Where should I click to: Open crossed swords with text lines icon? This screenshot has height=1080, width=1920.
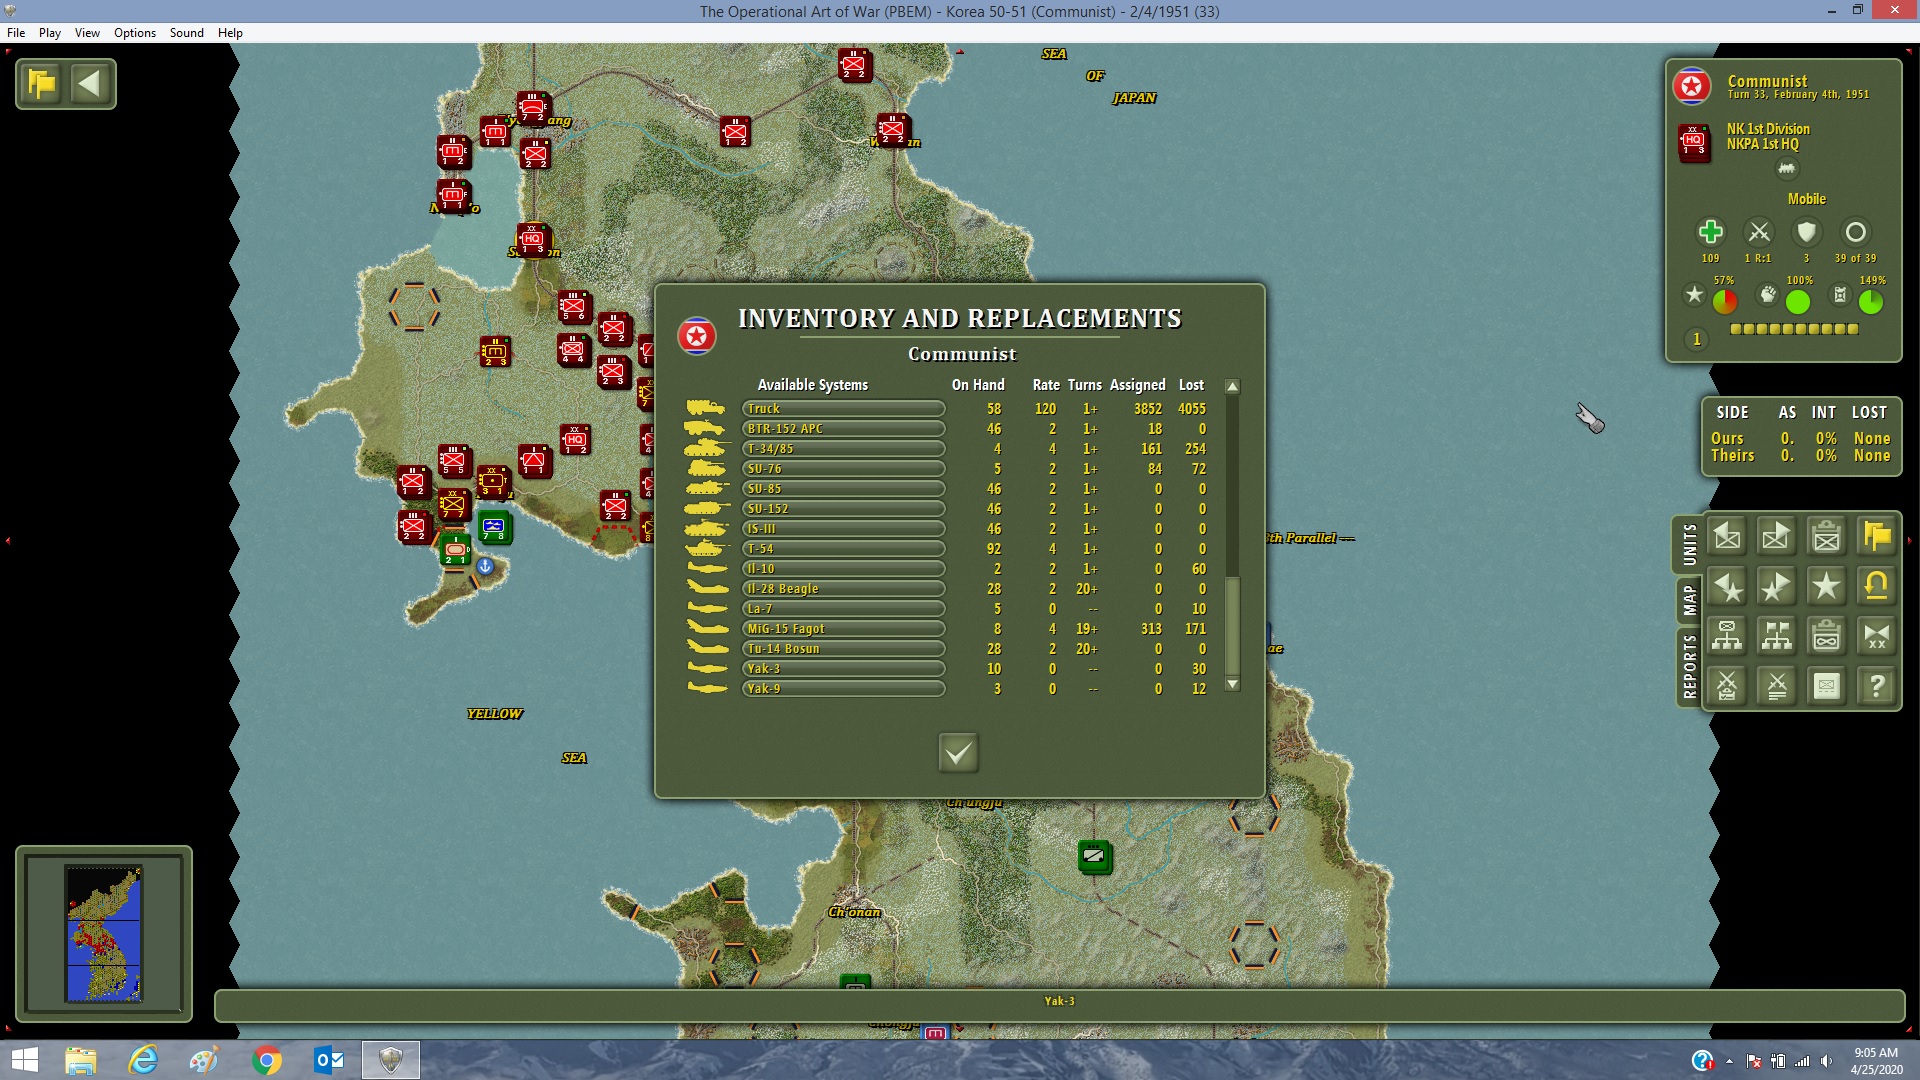[1777, 686]
